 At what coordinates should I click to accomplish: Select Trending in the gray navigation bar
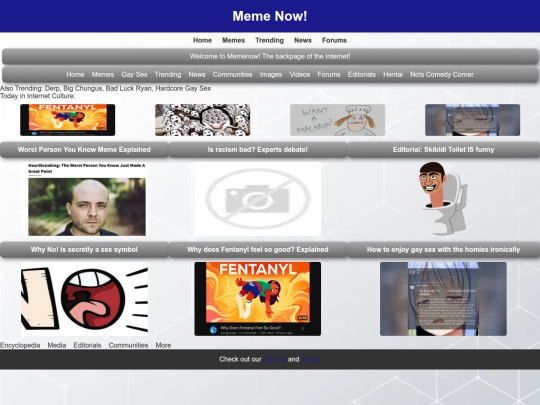168,74
